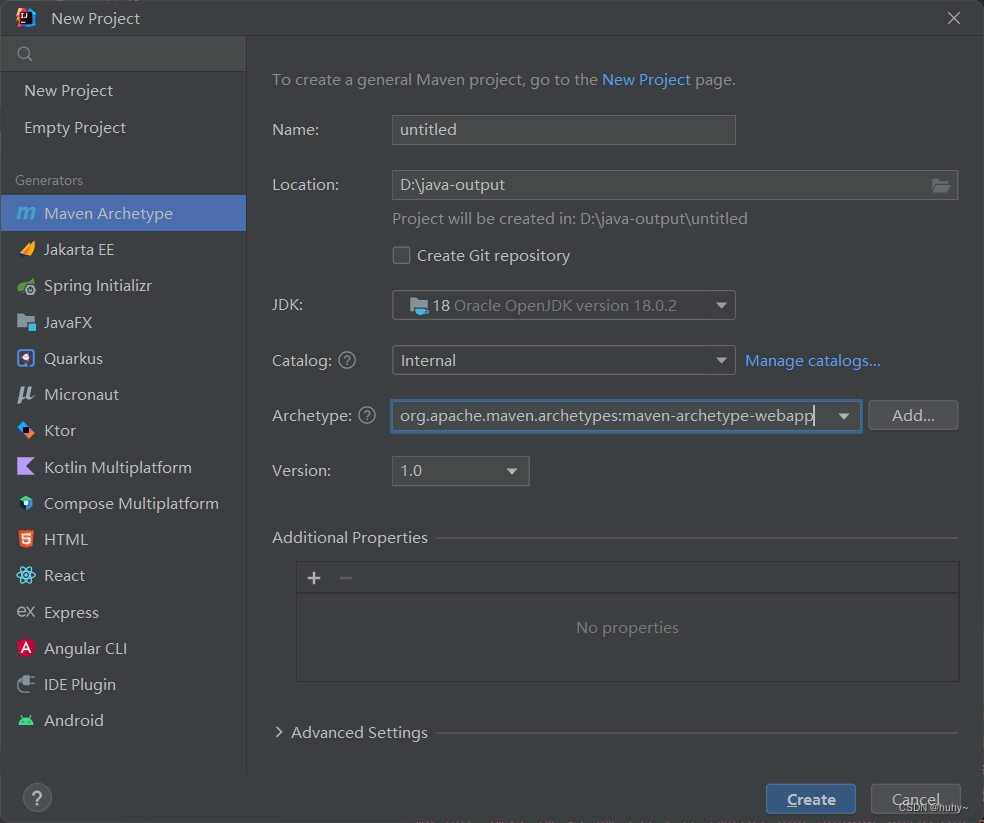Close the New Project dialog
The height and width of the screenshot is (823, 984).
954,18
